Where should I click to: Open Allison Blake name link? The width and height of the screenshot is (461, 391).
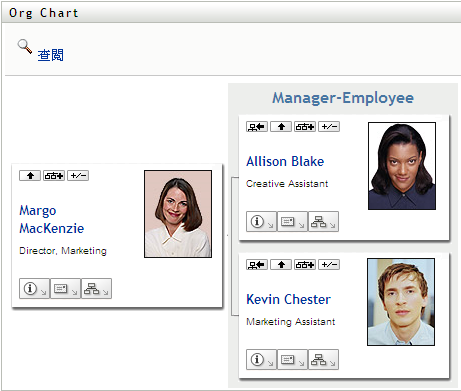click(x=285, y=161)
